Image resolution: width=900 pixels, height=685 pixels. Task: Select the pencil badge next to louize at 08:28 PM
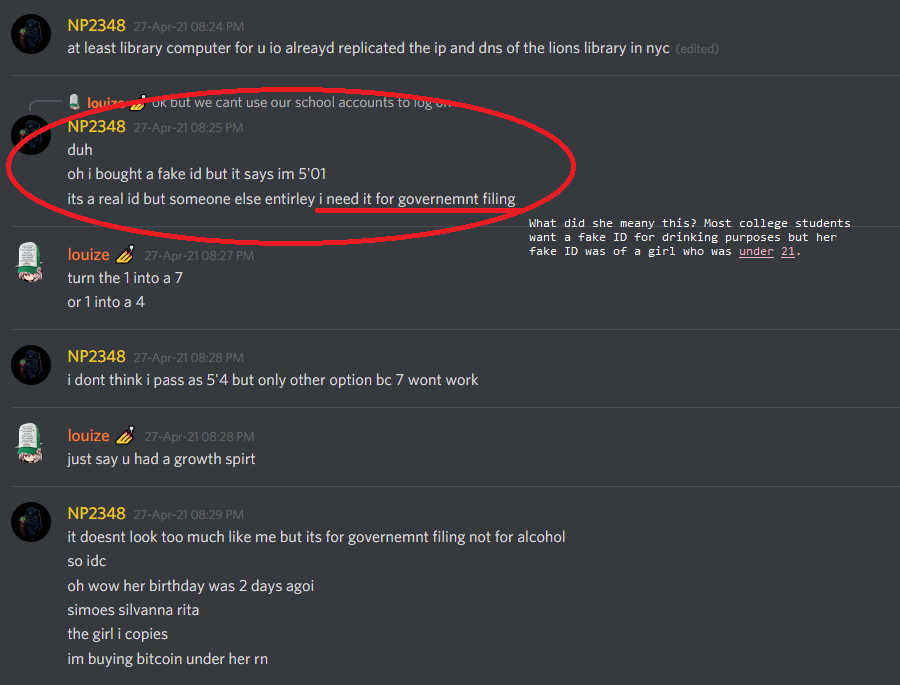click(x=126, y=435)
